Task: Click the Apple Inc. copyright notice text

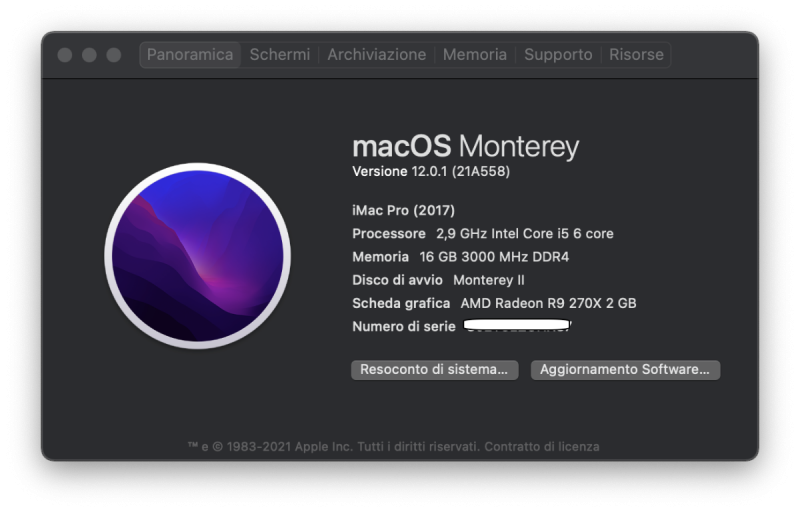Action: [x=333, y=447]
